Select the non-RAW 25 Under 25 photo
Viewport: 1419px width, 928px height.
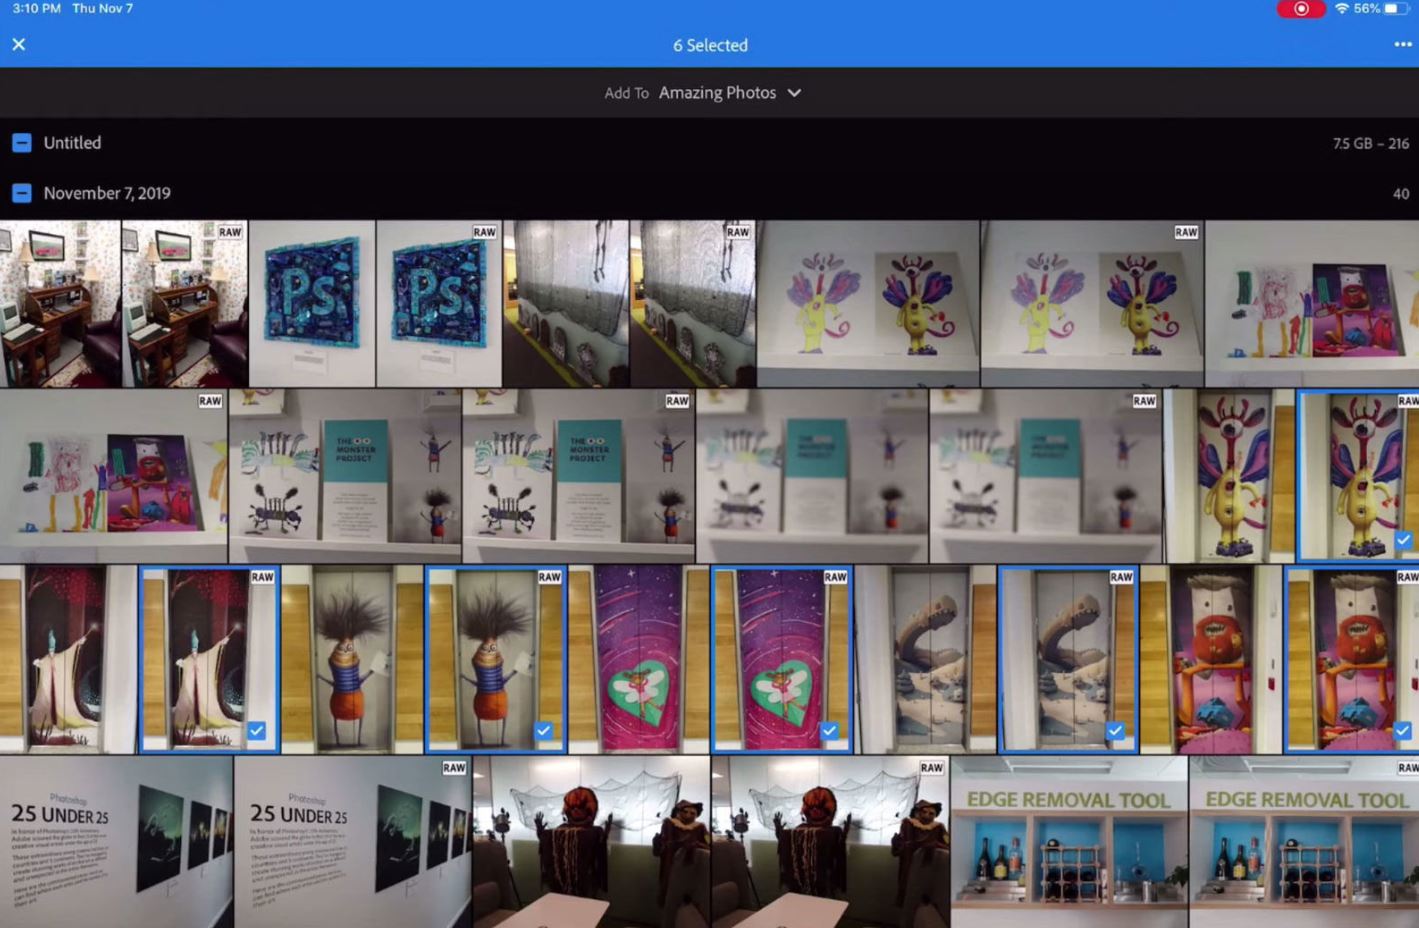[116, 842]
